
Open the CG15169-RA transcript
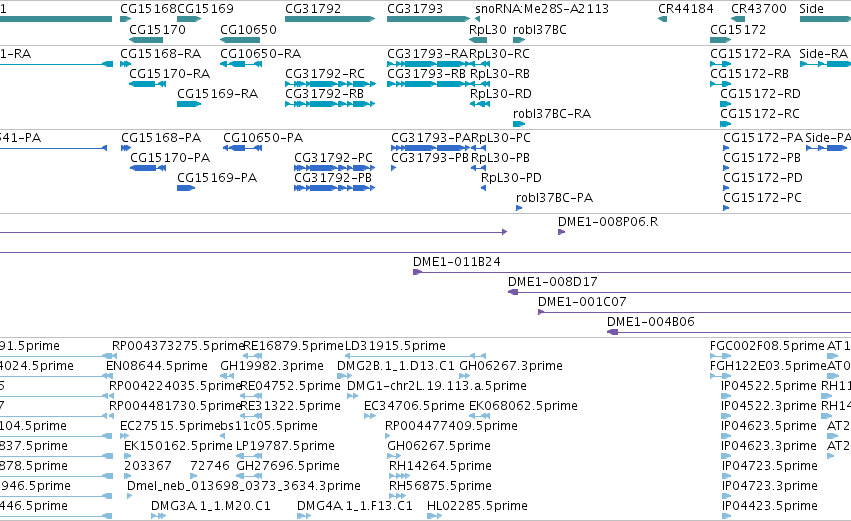pos(189,104)
